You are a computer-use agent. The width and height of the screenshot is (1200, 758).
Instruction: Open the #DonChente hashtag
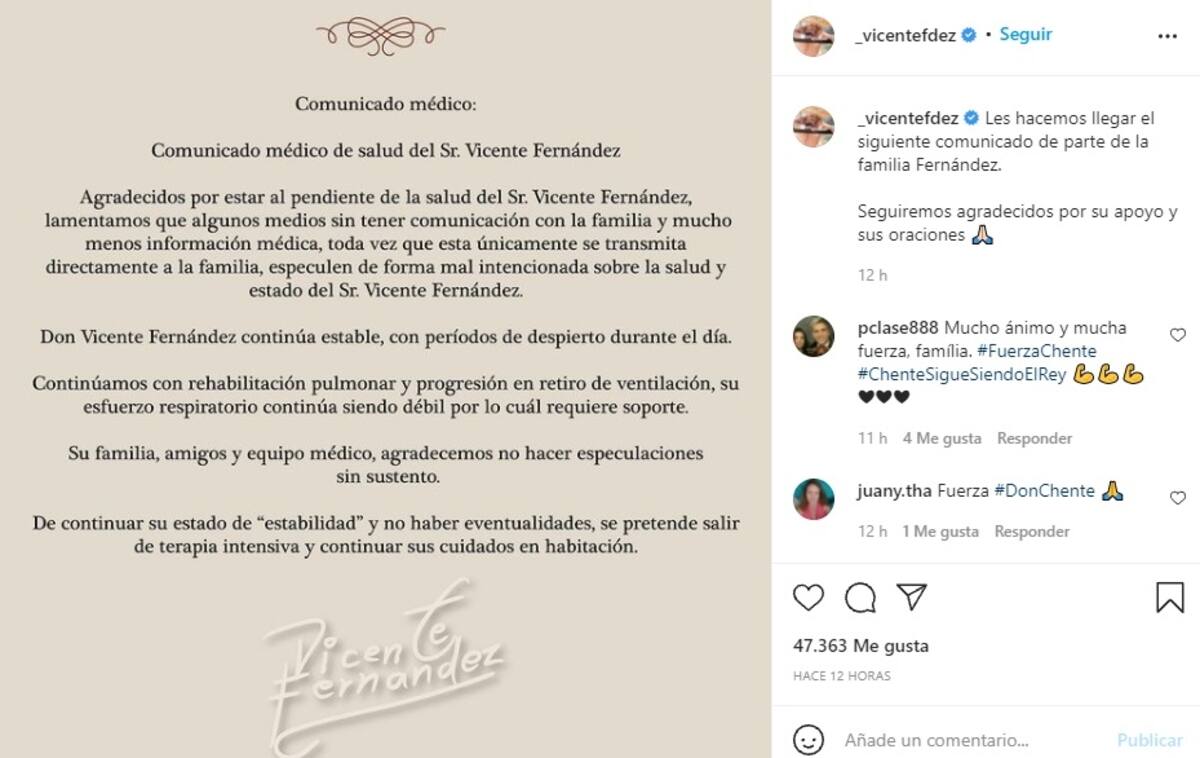coord(1045,491)
